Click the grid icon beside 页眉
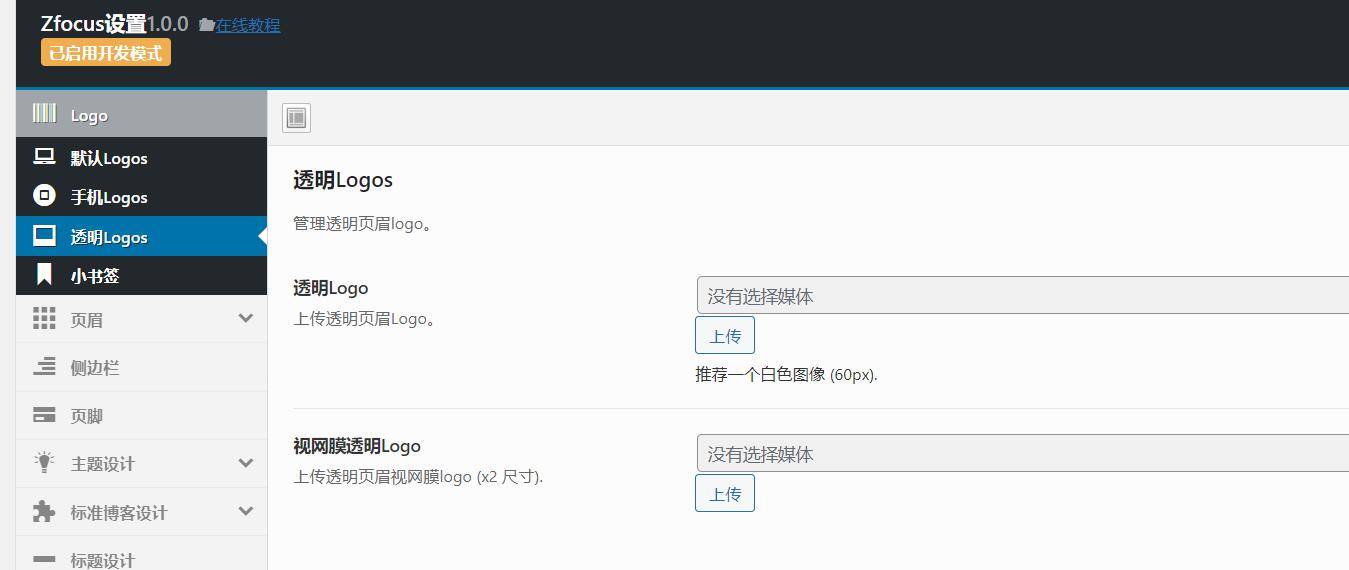 click(x=44, y=319)
